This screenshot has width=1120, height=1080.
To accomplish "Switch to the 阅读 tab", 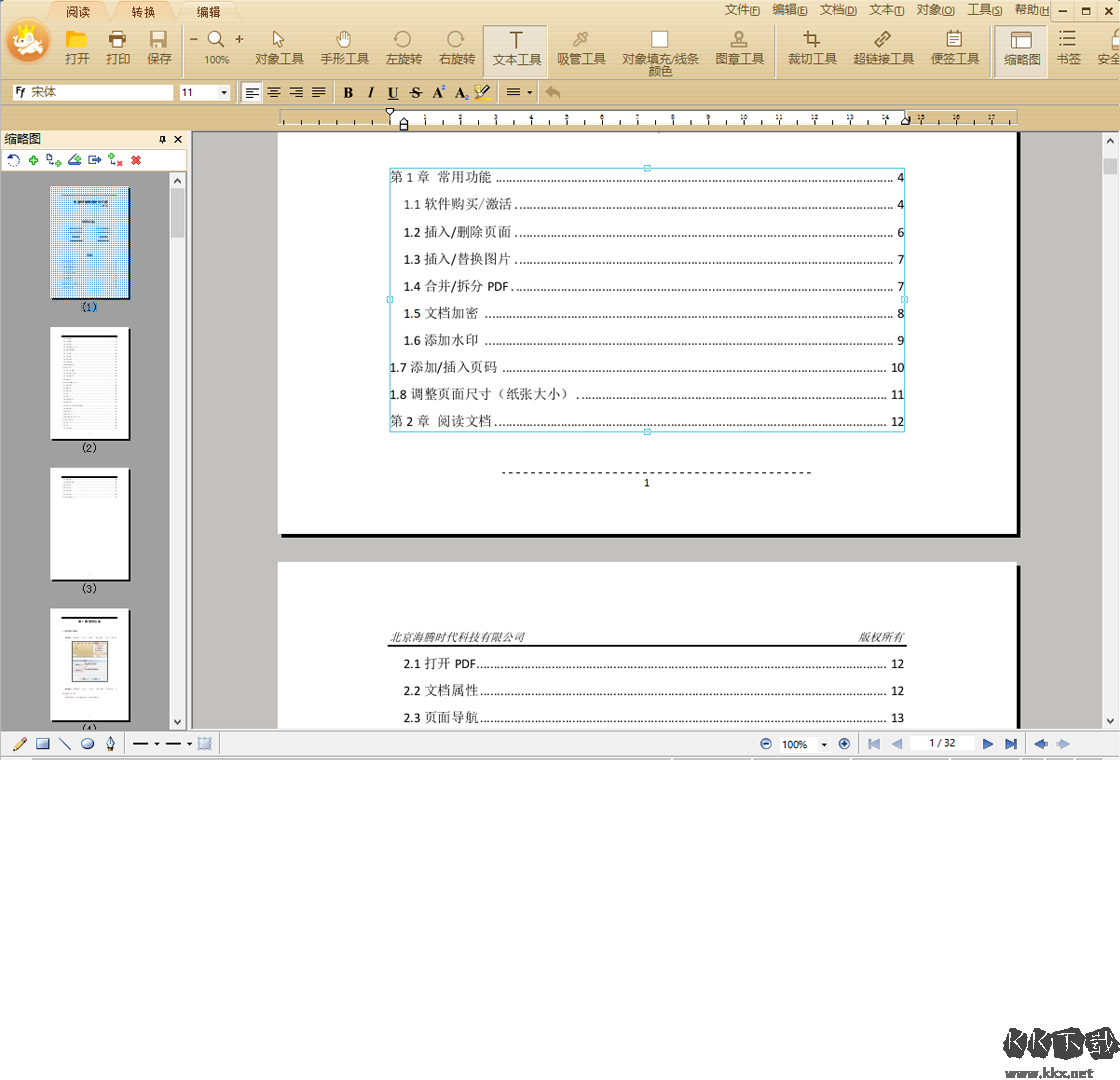I will click(78, 12).
